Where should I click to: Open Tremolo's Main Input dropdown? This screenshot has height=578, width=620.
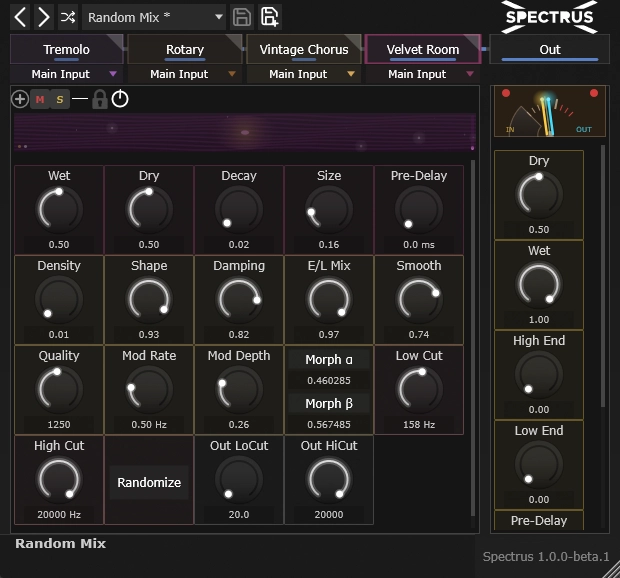[x=67, y=74]
